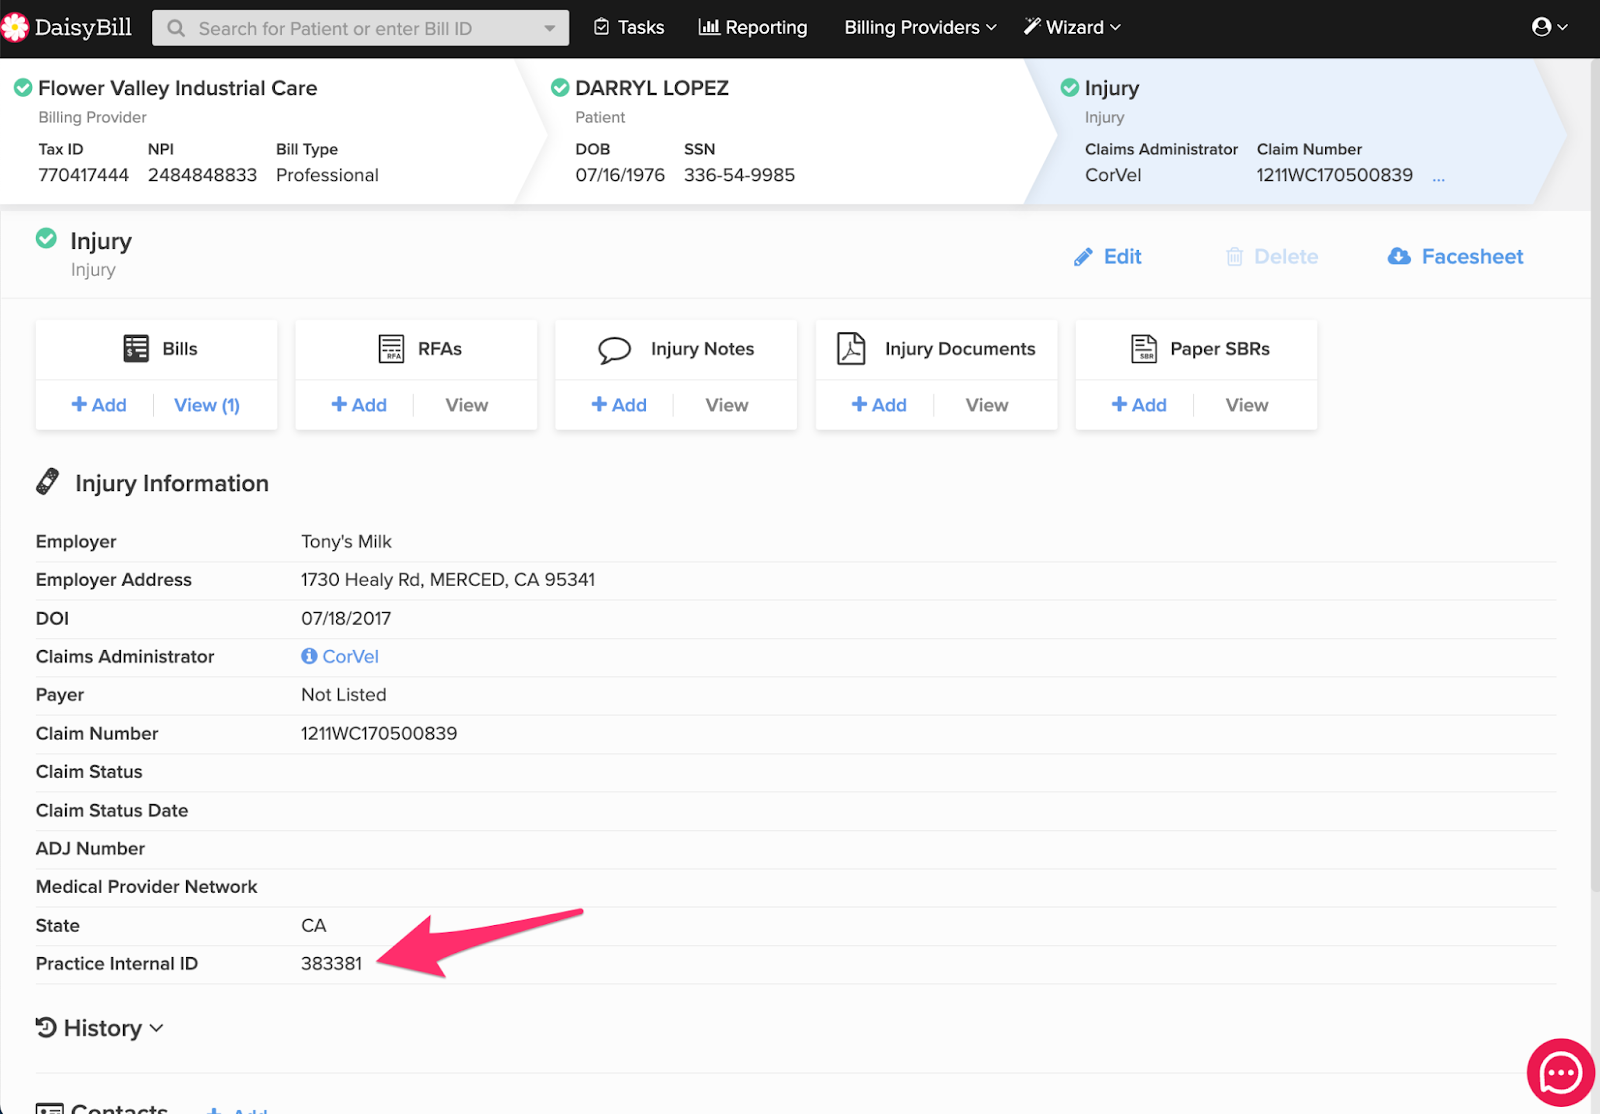Click the bandage icon beside Injury Information

click(x=47, y=482)
